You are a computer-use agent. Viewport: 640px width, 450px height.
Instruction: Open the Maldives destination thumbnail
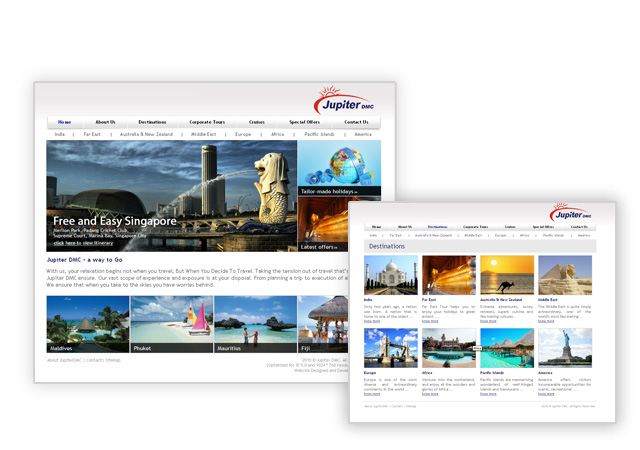click(88, 324)
